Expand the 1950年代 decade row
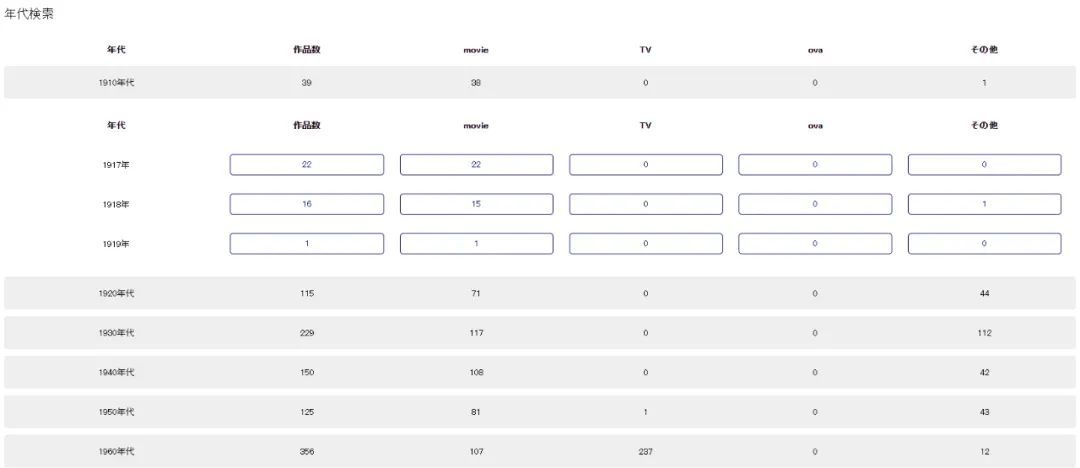 click(x=116, y=412)
